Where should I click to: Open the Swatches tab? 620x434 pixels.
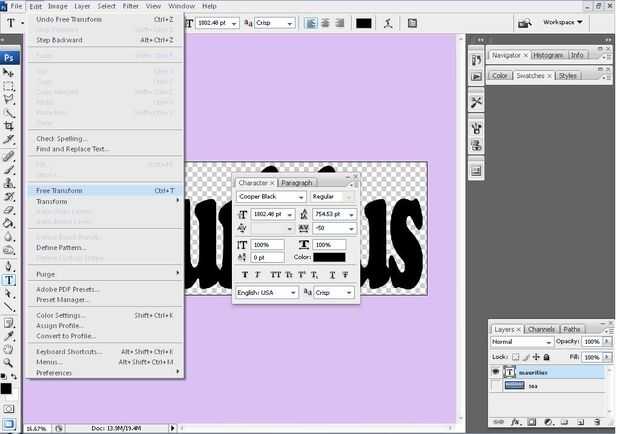point(530,75)
